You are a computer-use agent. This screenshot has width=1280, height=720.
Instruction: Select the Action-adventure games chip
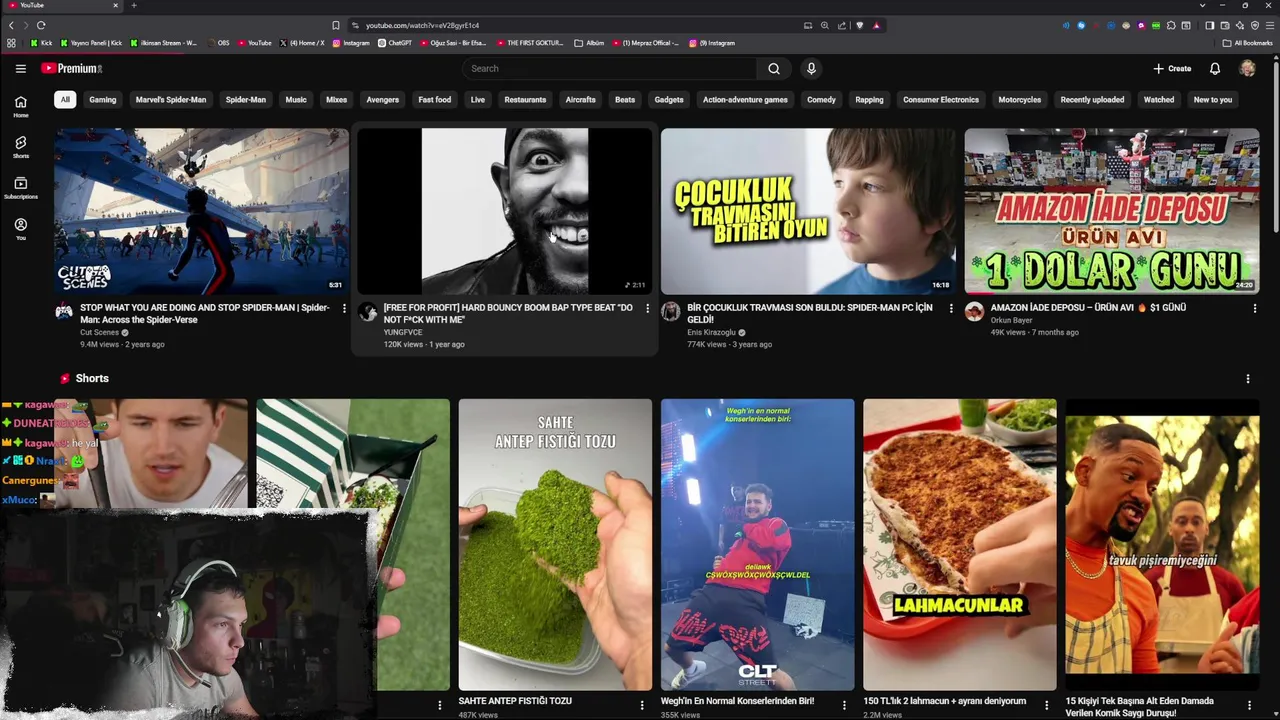click(745, 100)
